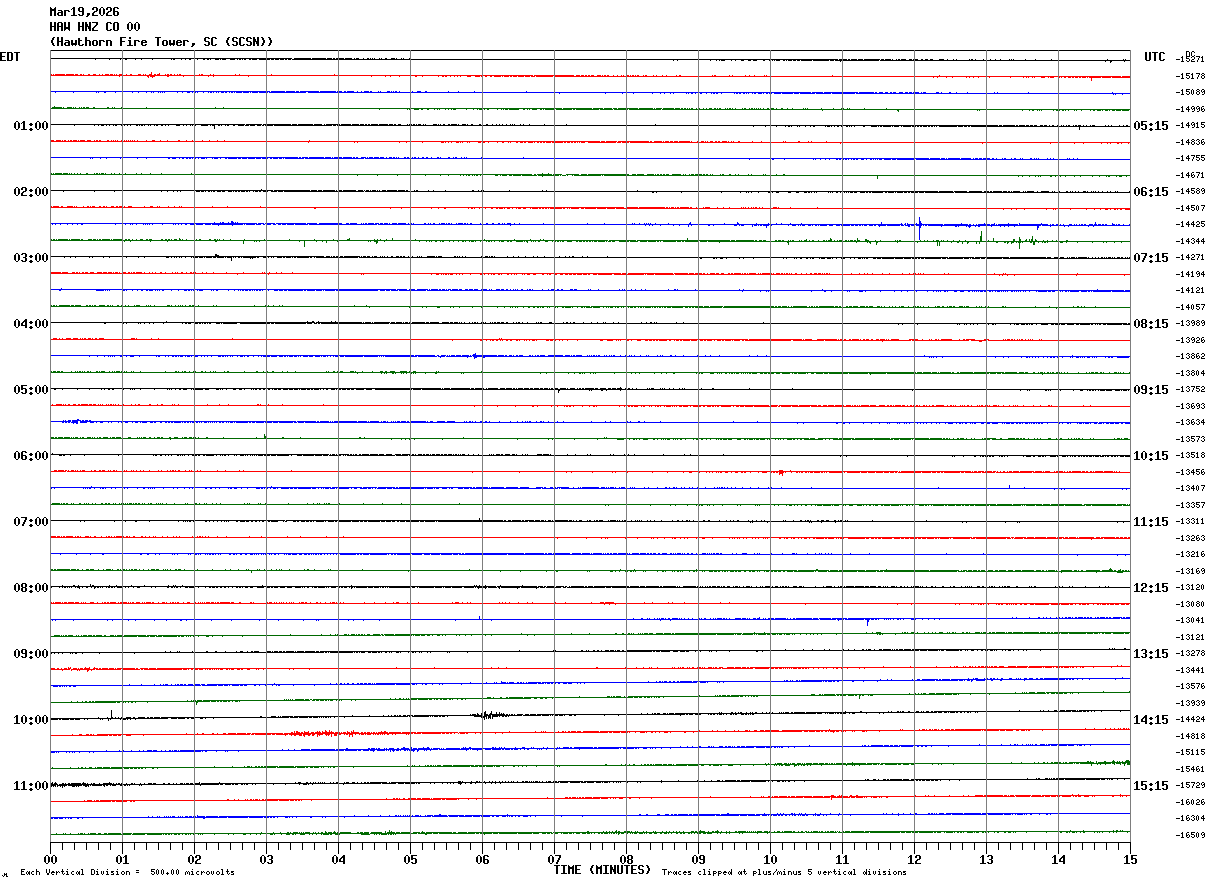Click the DC offset value "-15461"
The image size is (1210, 886).
click(x=1190, y=769)
